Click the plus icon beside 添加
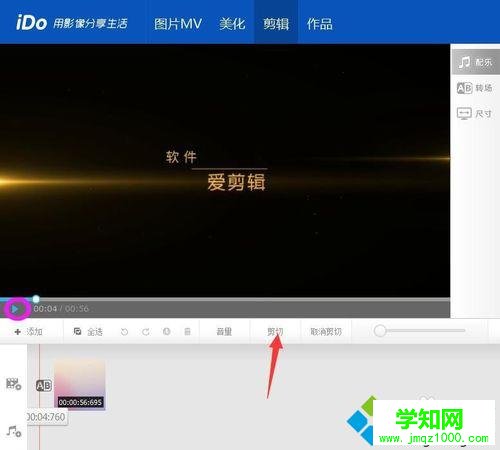Image resolution: width=500 pixels, height=450 pixels. click(x=18, y=332)
